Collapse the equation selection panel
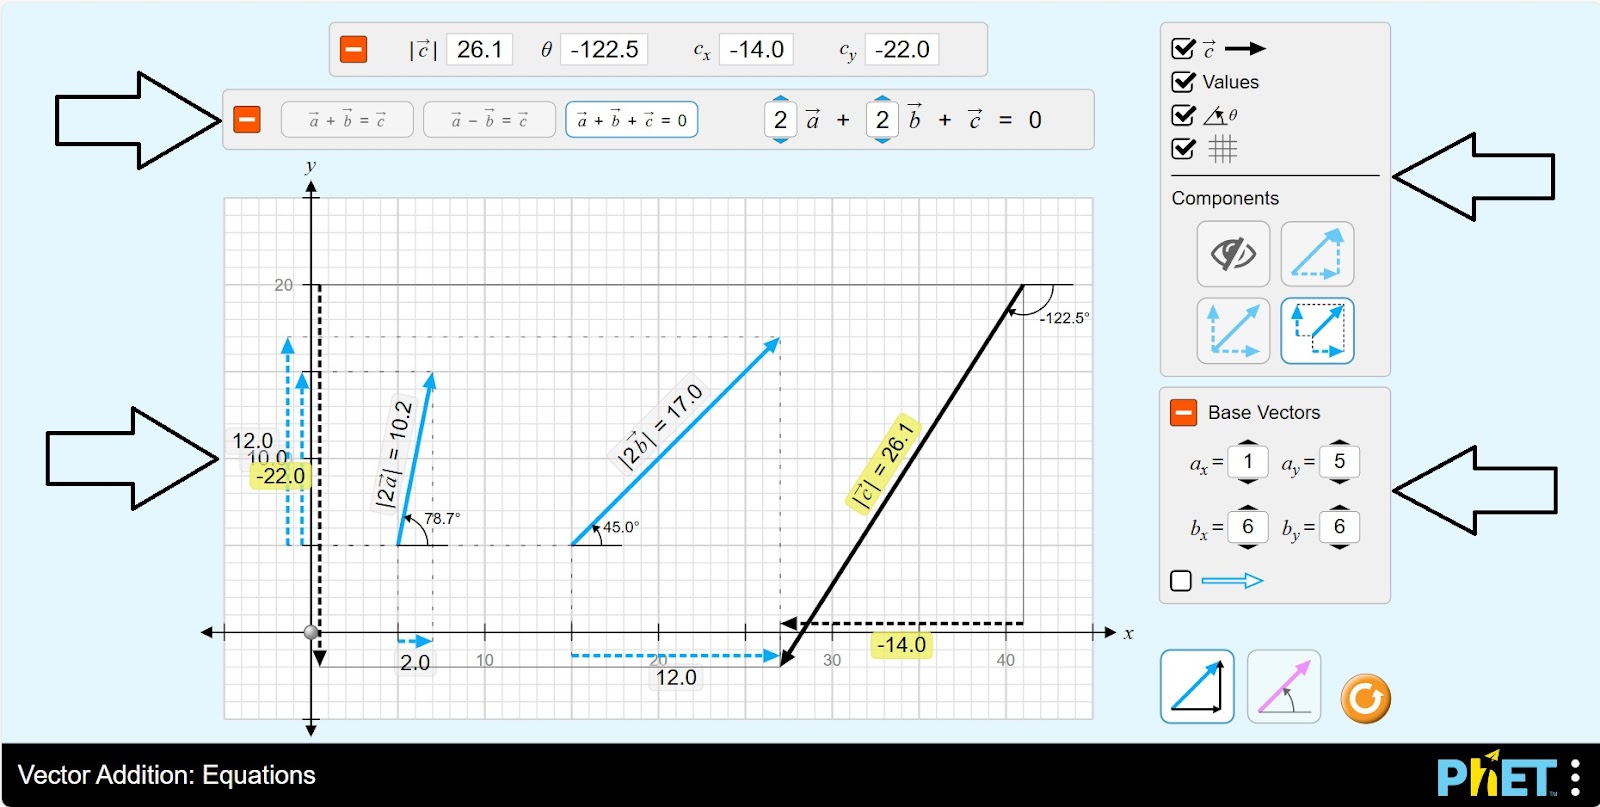Viewport: 1600px width, 807px height. (247, 120)
